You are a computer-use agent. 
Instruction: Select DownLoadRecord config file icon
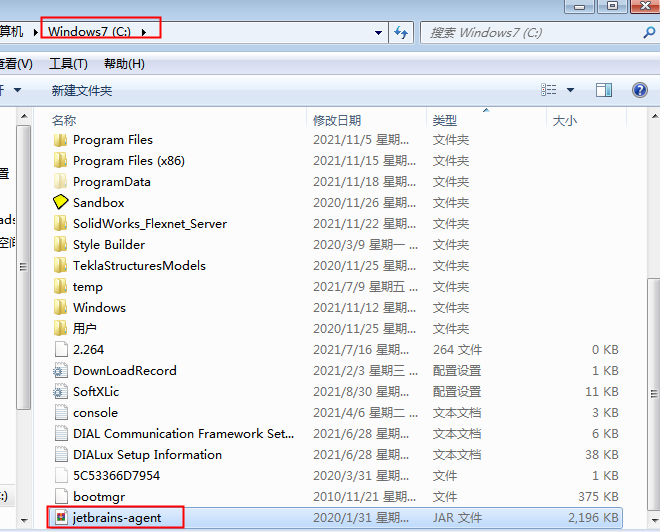[x=60, y=370]
